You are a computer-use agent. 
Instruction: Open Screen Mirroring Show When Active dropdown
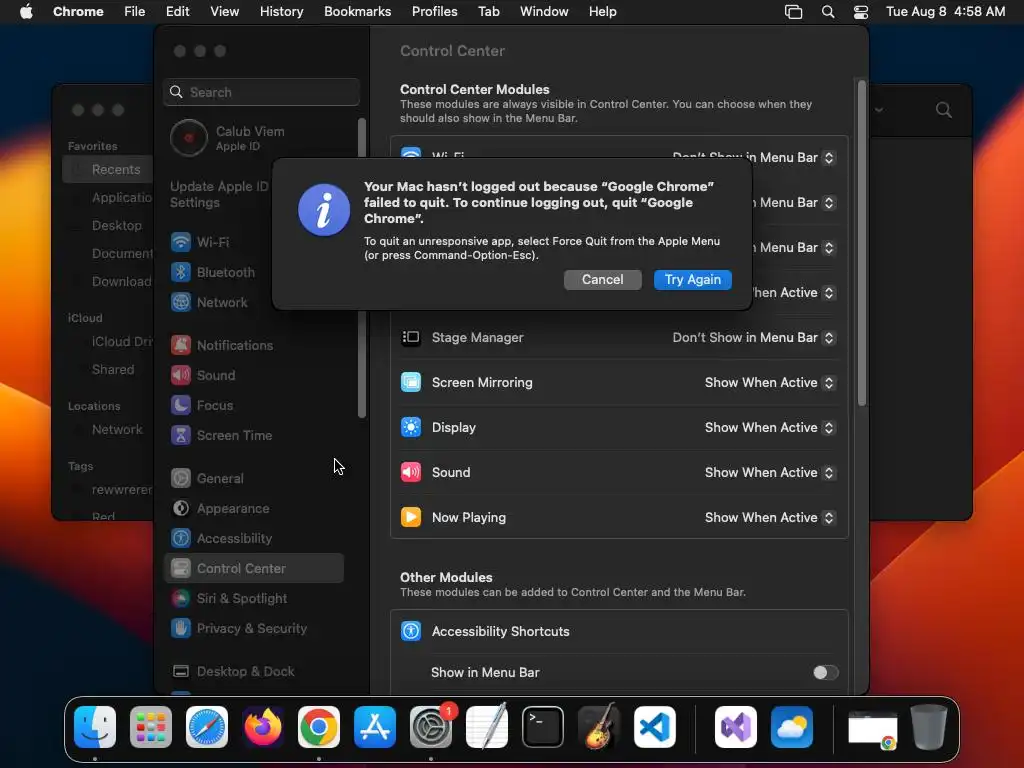pyautogui.click(x=770, y=383)
